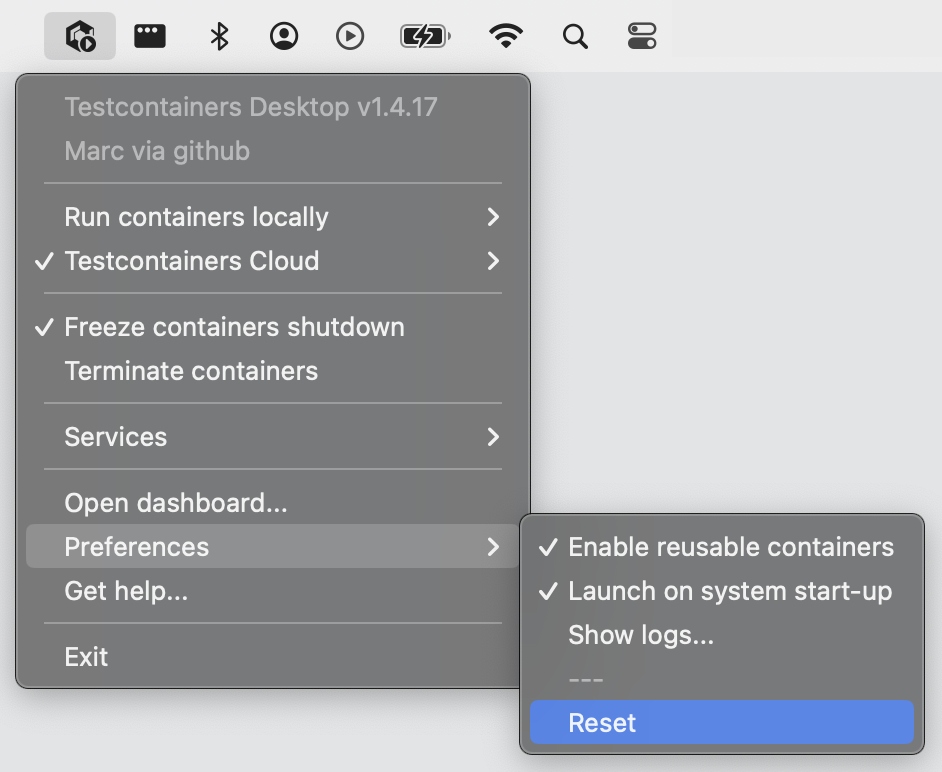
Task: Toggle Launch on system start-up
Action: pyautogui.click(x=730, y=591)
